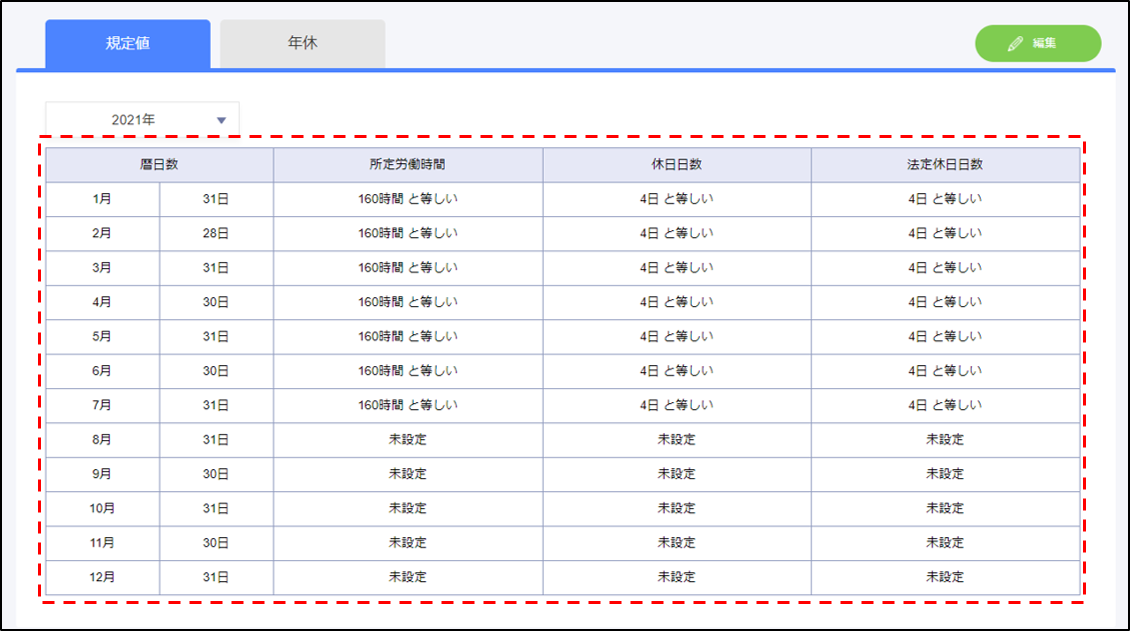Viewport: 1130px width, 631px height.
Task: Click the 11月 row label
Action: [102, 543]
